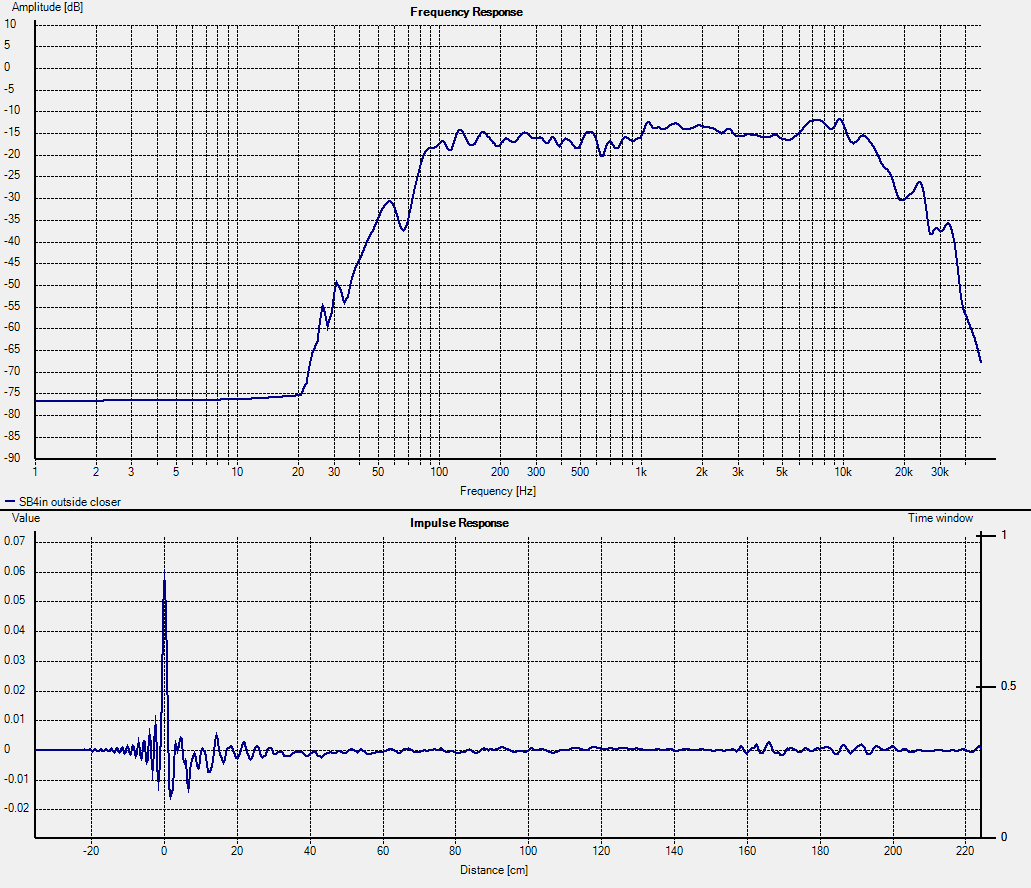Click the "10k" frequency axis tick label
This screenshot has height=888, width=1031.
(843, 472)
